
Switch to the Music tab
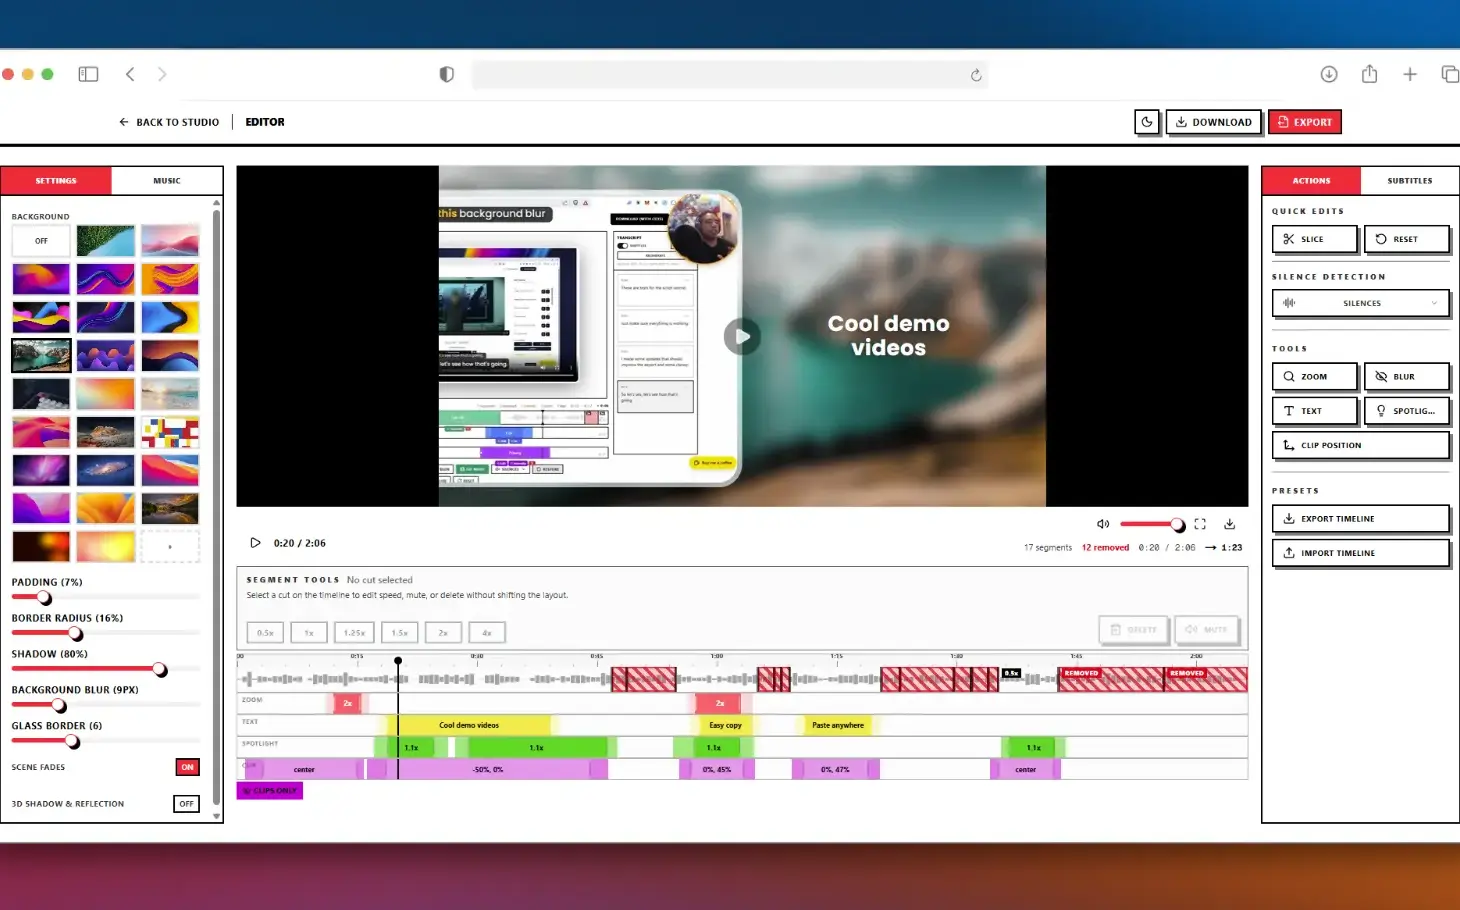[166, 180]
